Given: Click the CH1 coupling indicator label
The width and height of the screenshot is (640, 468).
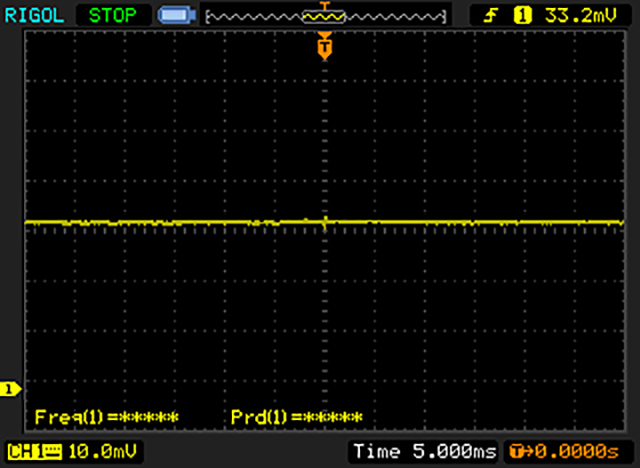Looking at the screenshot, I should click(x=35, y=452).
